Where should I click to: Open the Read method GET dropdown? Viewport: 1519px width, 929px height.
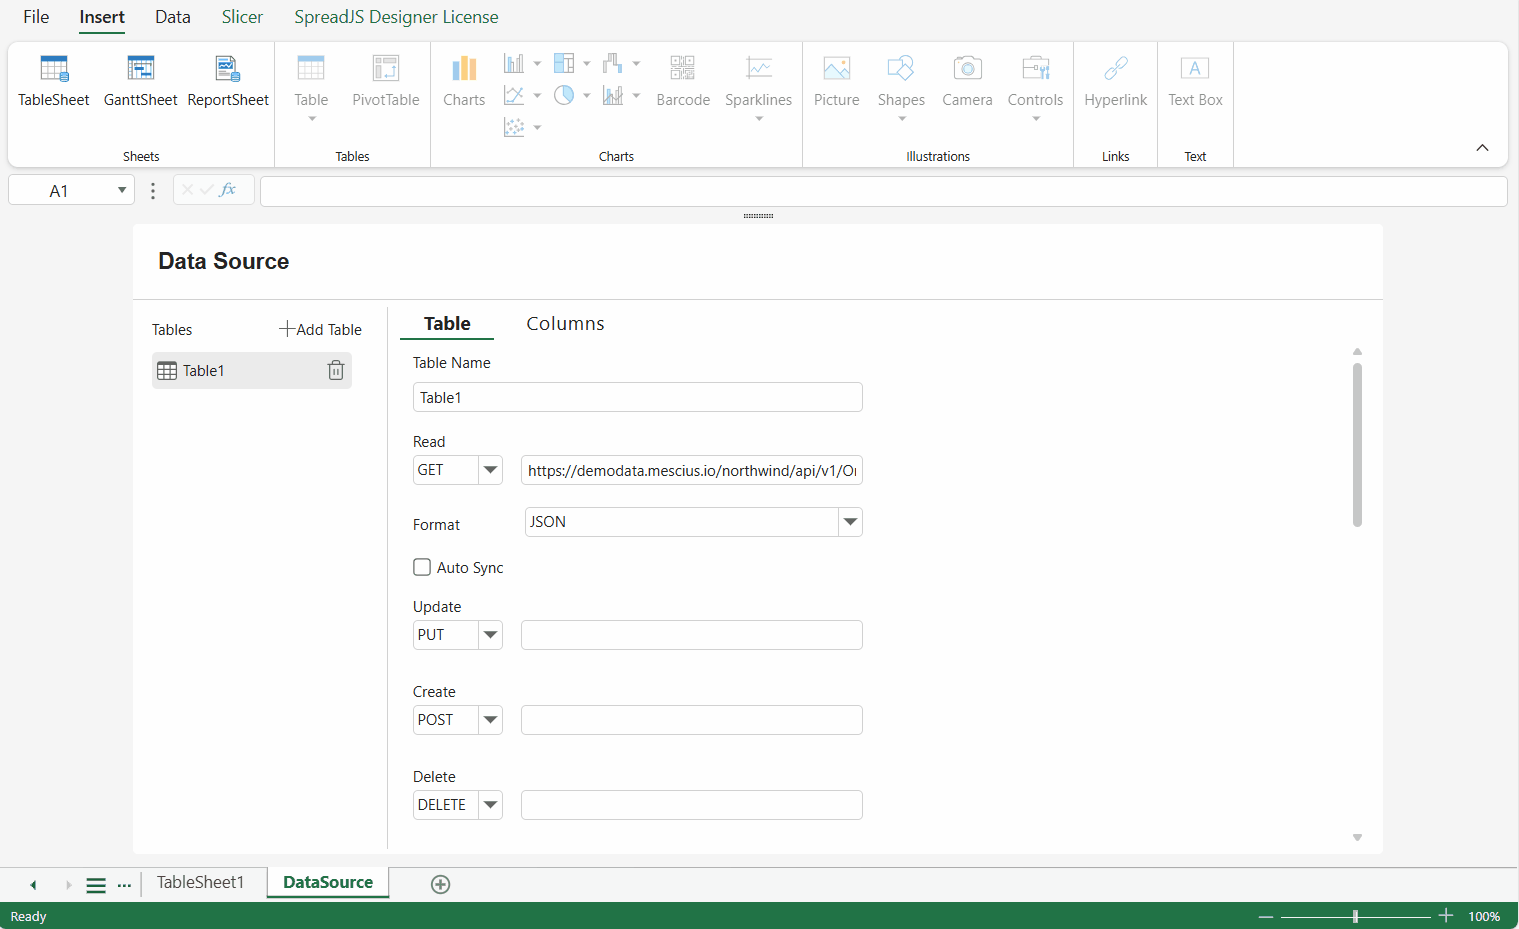coord(490,470)
